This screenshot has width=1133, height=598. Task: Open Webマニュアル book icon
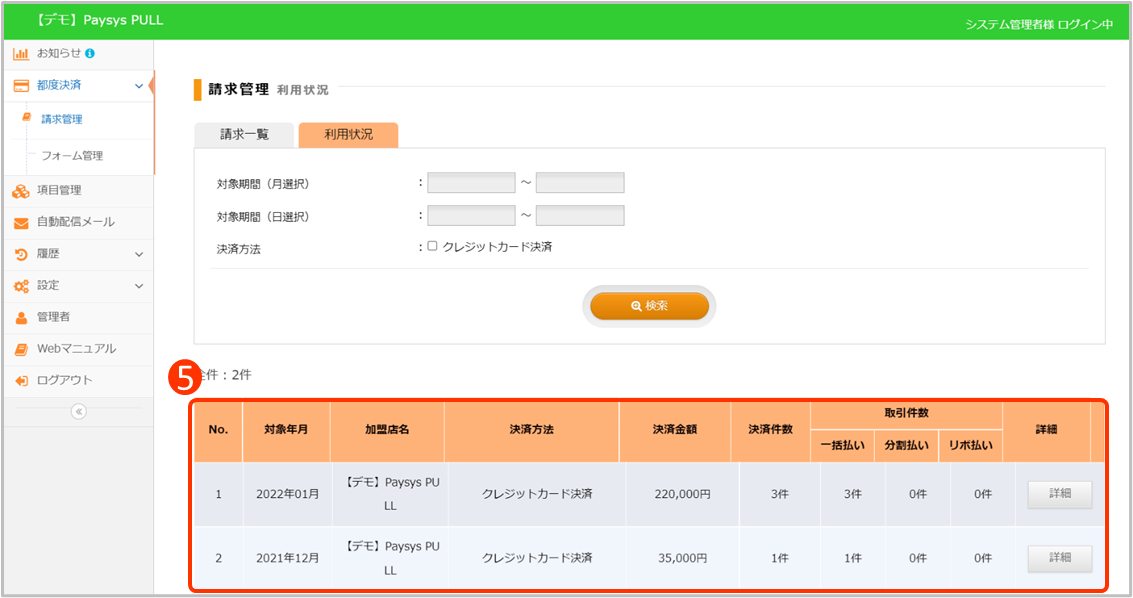click(x=20, y=349)
